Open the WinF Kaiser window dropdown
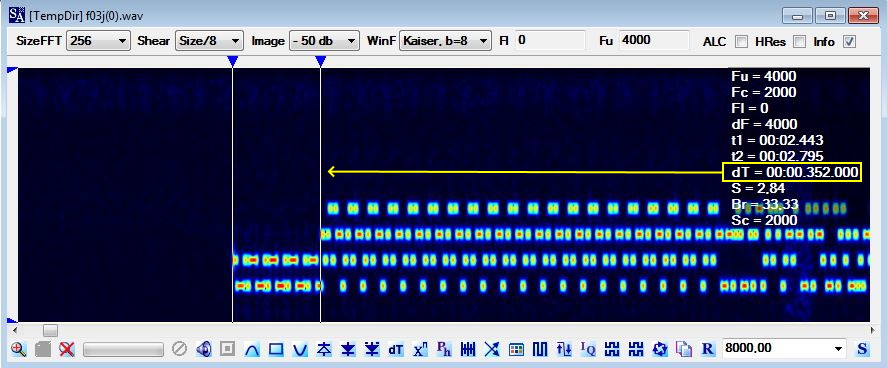Screen dimensions: 887x368 pos(445,41)
